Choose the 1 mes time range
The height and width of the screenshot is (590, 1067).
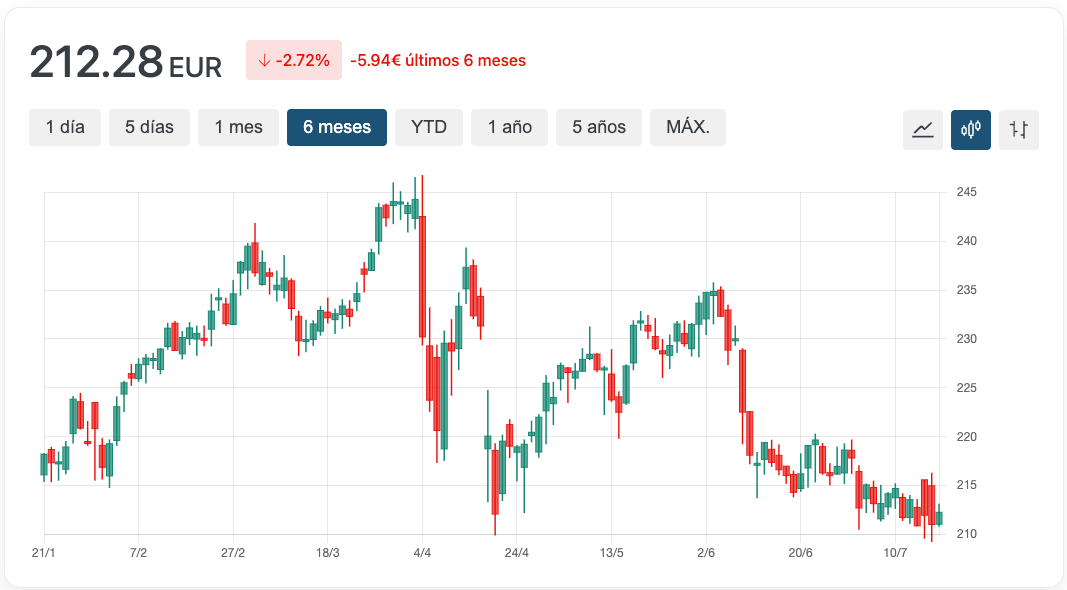(x=238, y=127)
